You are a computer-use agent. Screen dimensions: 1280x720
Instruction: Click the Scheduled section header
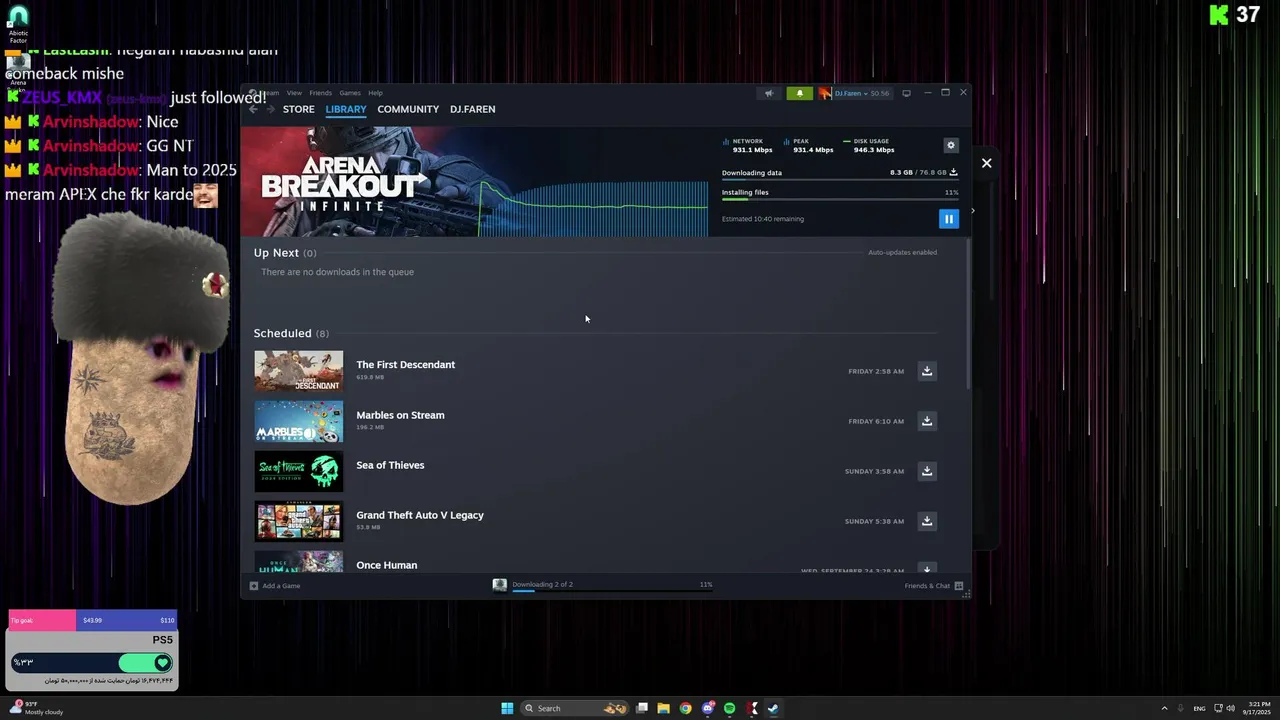pos(291,333)
